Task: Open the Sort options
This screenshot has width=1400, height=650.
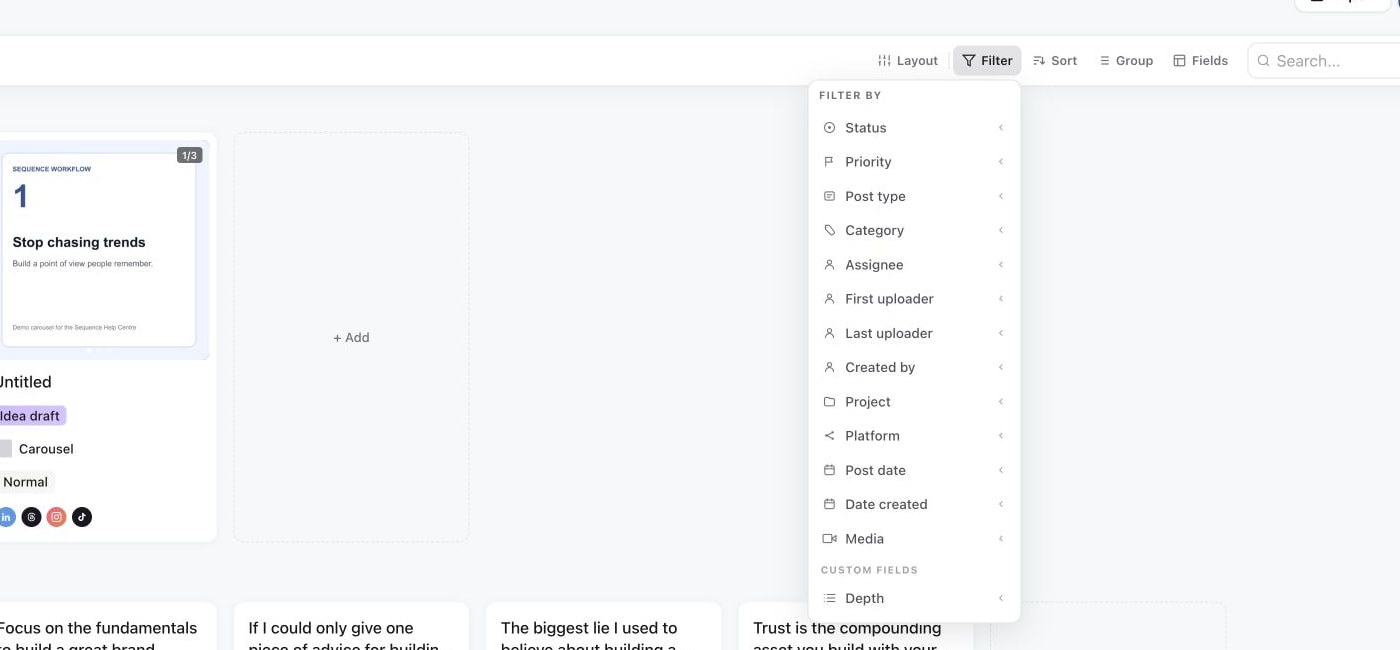Action: 1055,61
